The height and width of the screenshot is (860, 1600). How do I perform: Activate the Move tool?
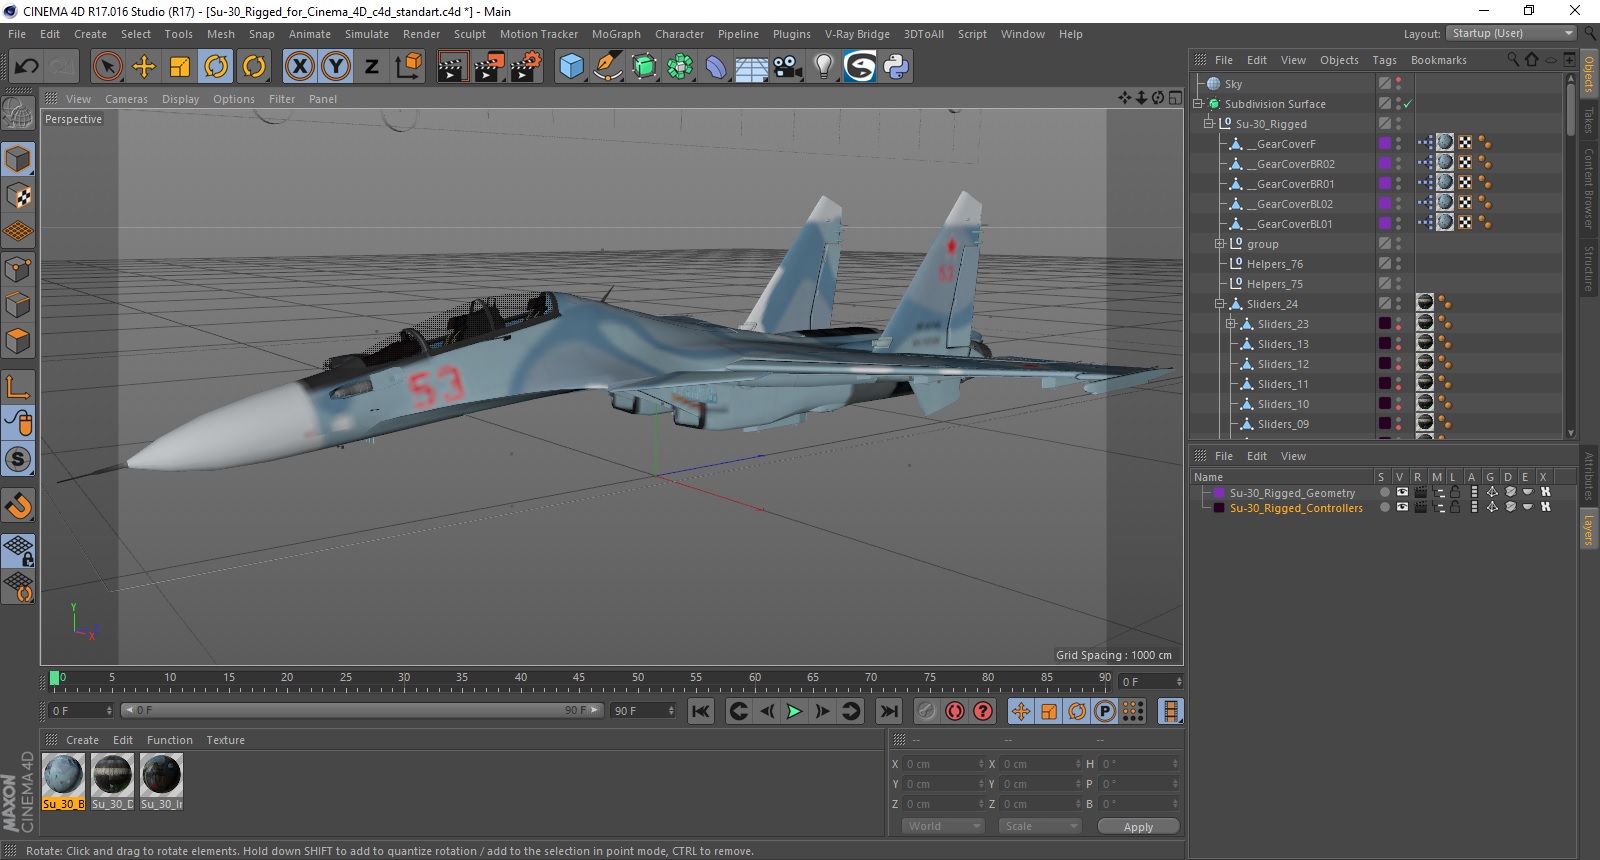[x=144, y=67]
